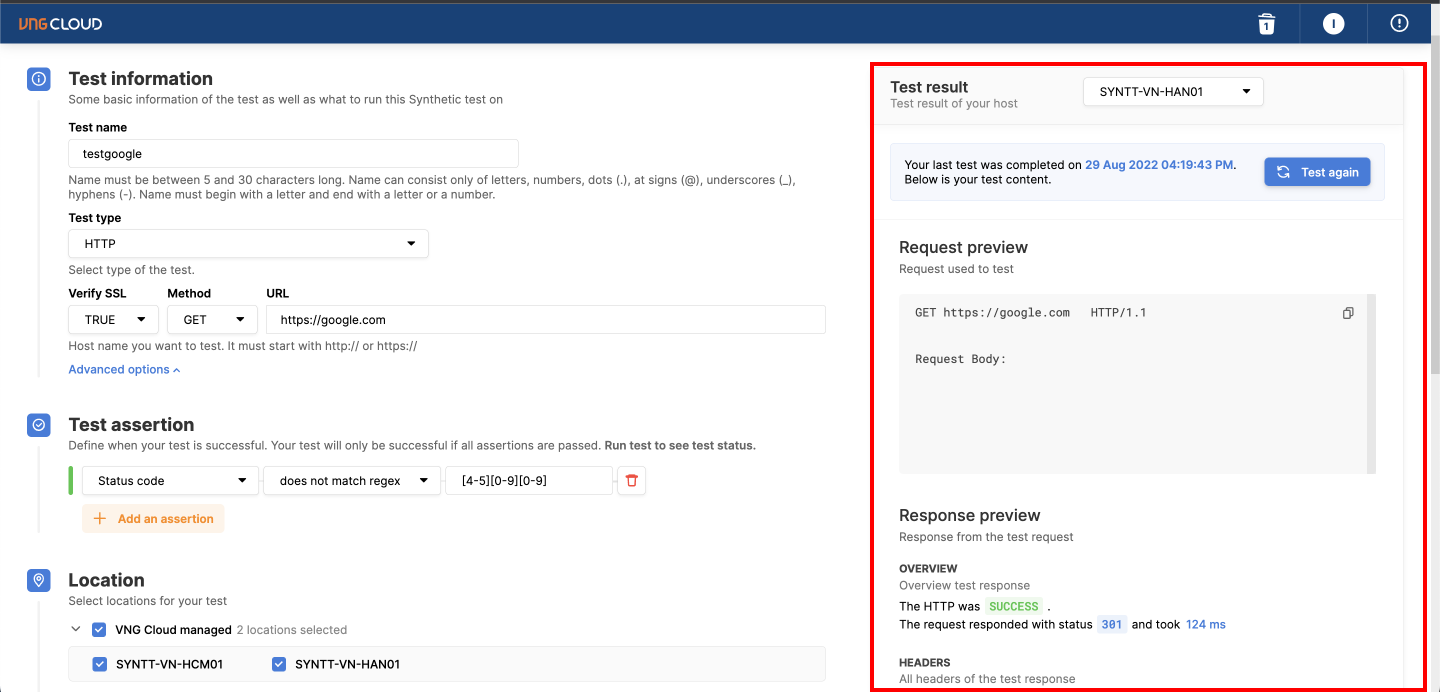
Task: Open the Verify SSL dropdown
Action: pos(114,320)
